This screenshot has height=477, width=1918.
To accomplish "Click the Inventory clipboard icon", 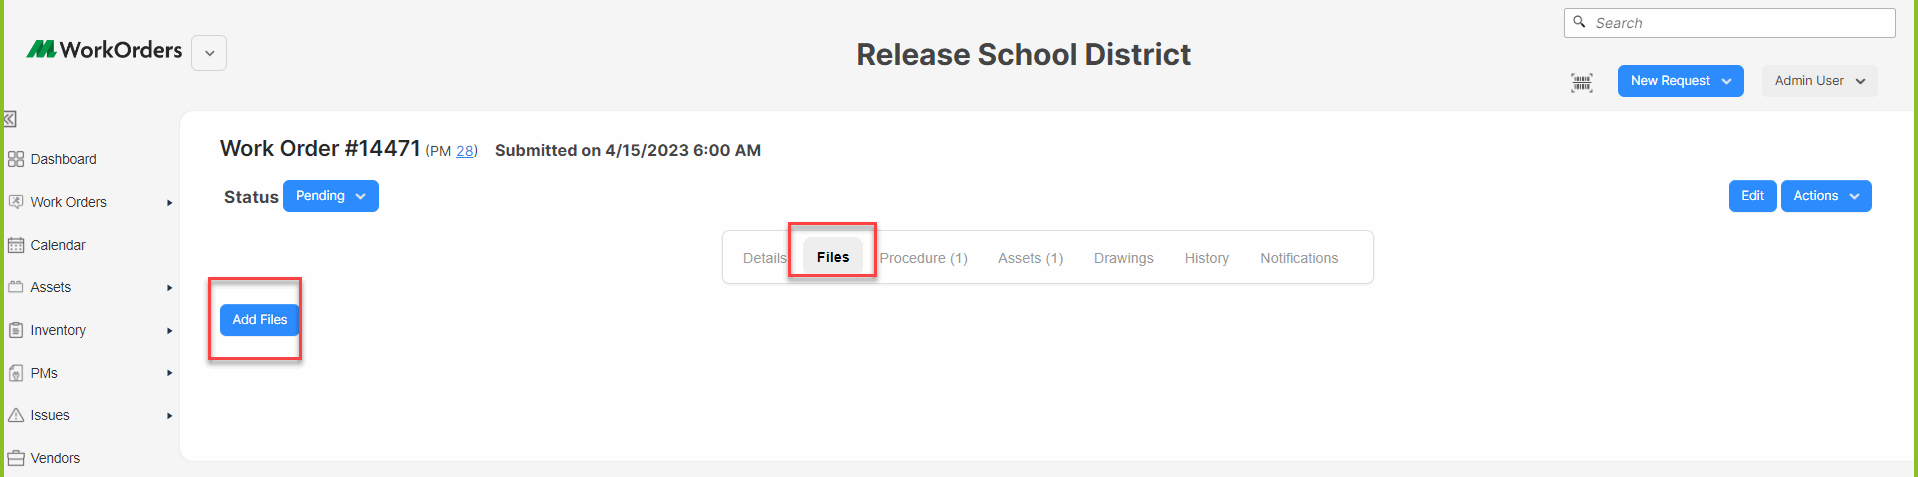I will (16, 330).
